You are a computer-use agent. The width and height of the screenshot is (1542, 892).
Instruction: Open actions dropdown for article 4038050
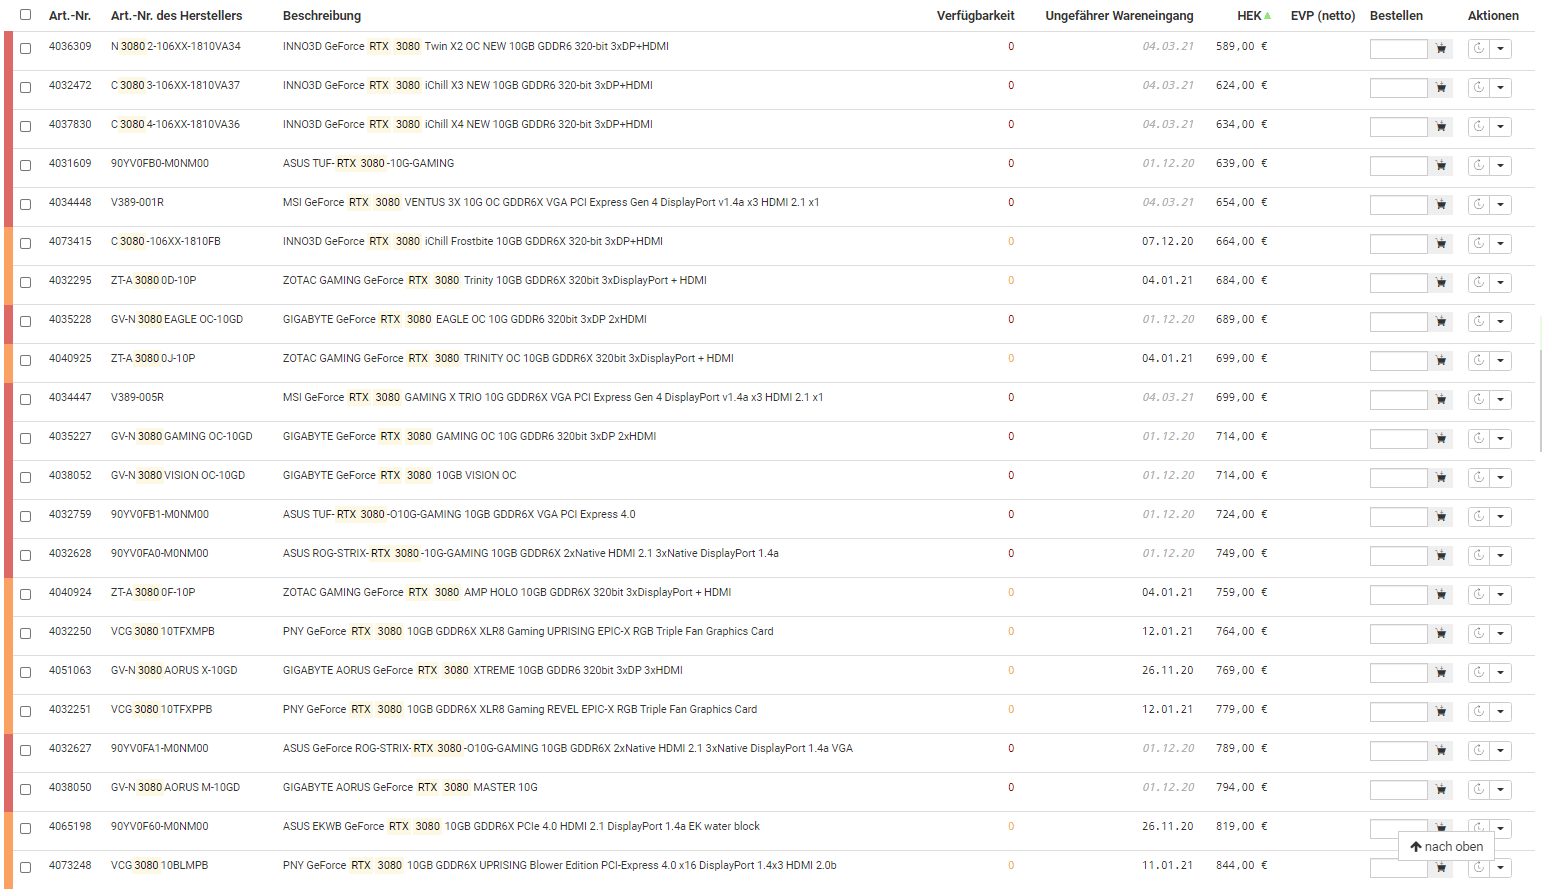pos(1501,790)
